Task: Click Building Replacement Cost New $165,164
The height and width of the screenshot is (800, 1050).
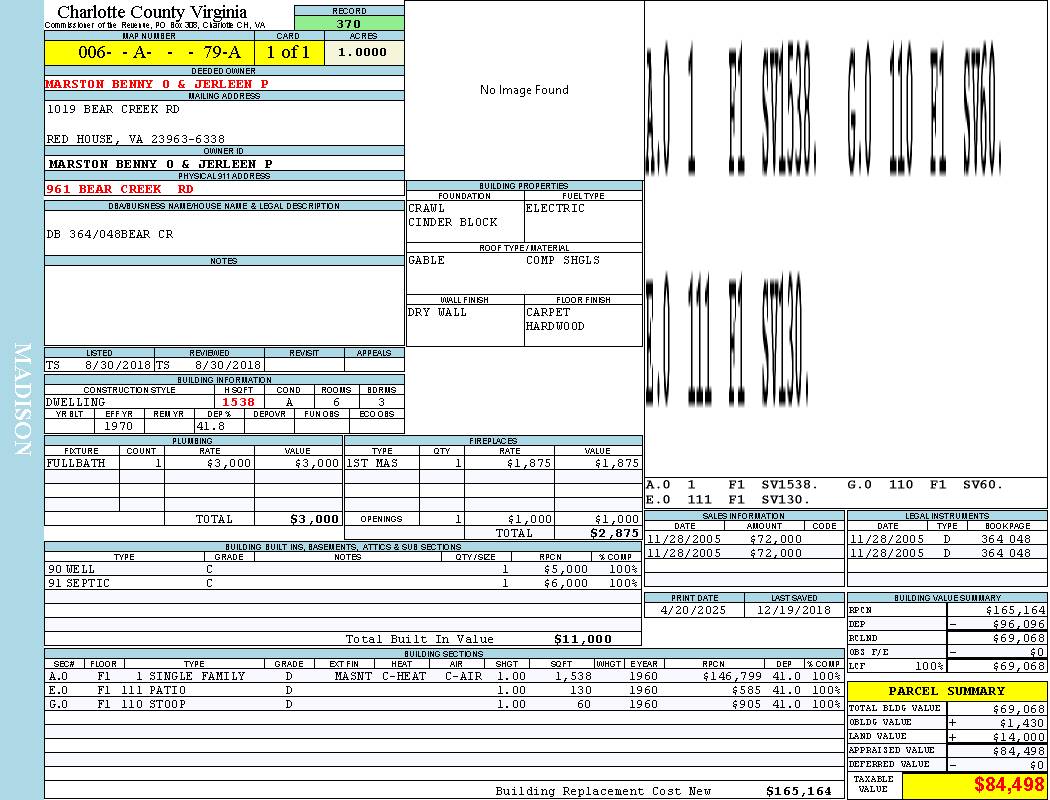Action: (798, 791)
